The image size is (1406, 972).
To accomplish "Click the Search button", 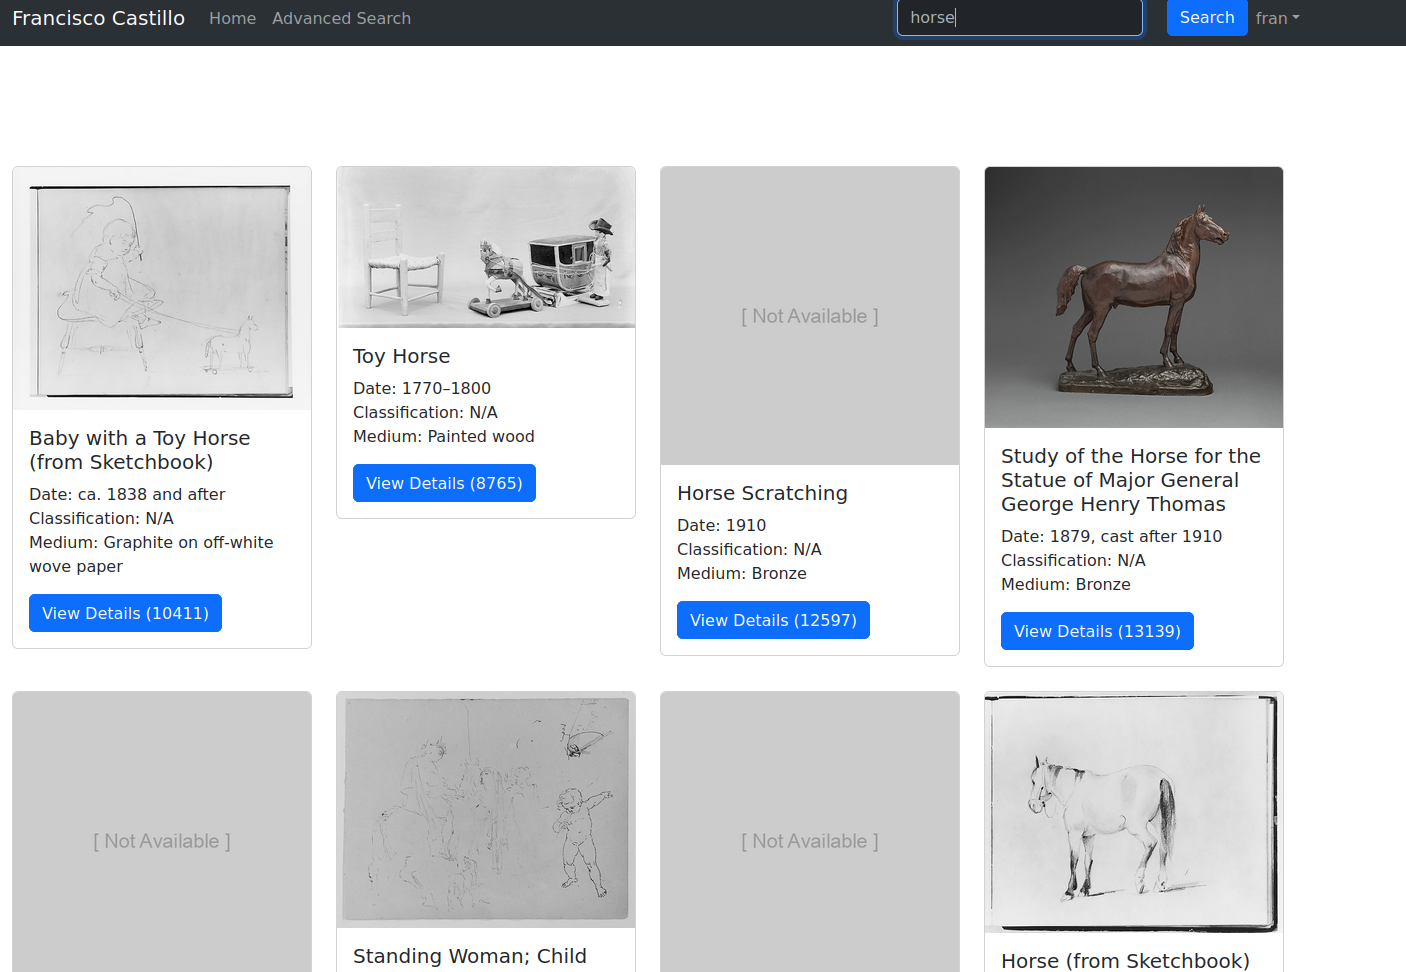I will tap(1207, 18).
